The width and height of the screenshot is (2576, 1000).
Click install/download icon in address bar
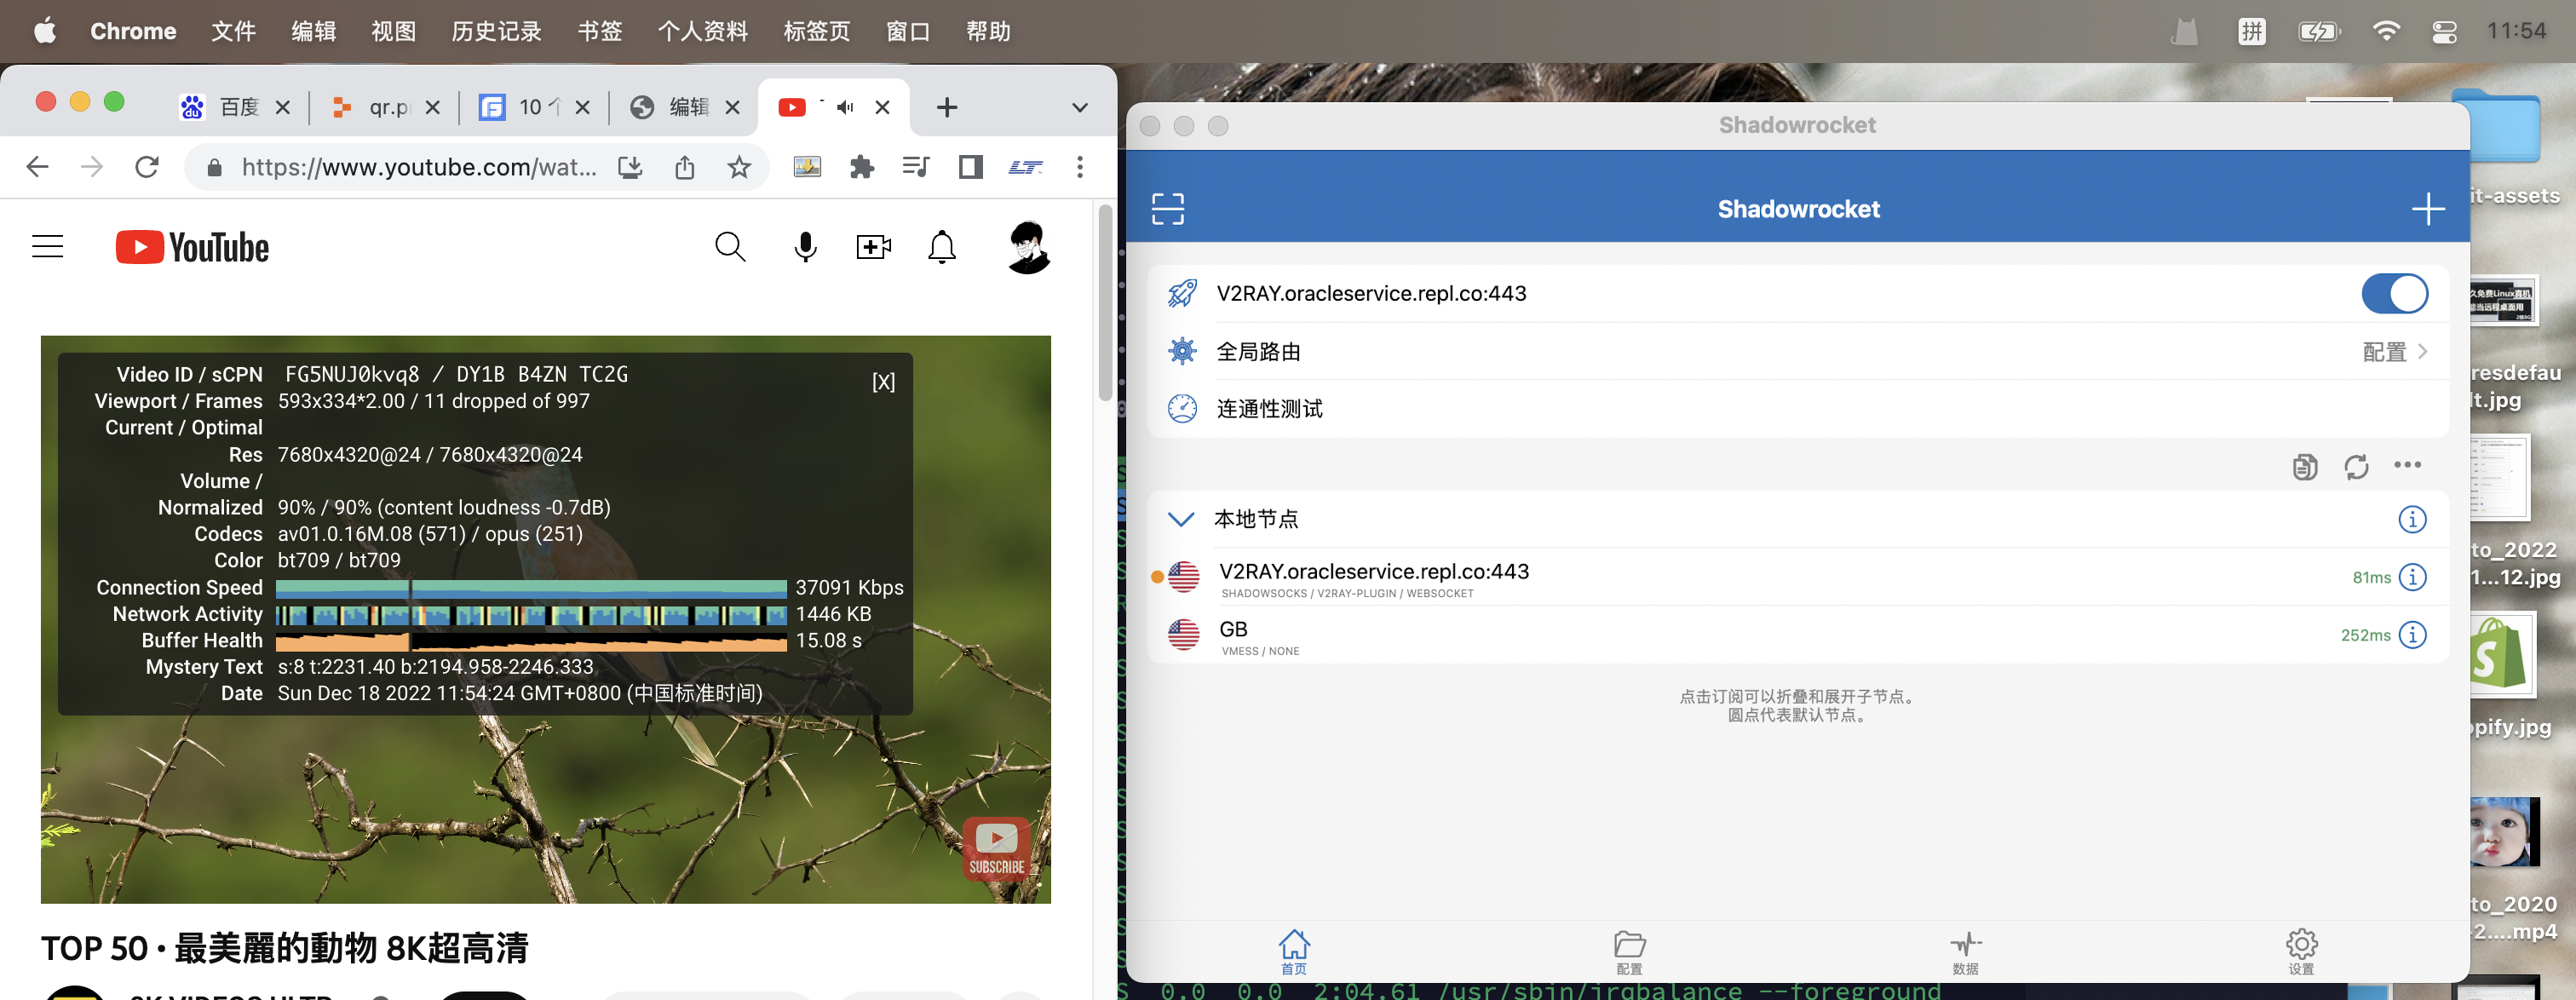(x=630, y=167)
